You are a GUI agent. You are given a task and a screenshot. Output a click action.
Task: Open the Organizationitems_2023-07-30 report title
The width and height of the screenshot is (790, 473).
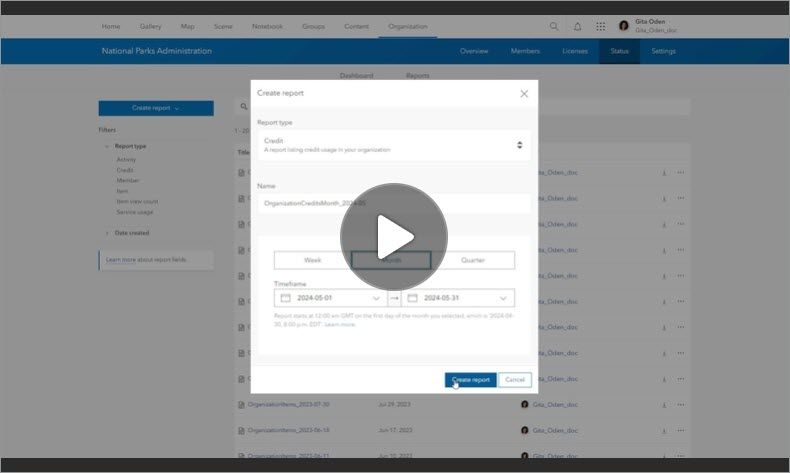click(x=289, y=404)
